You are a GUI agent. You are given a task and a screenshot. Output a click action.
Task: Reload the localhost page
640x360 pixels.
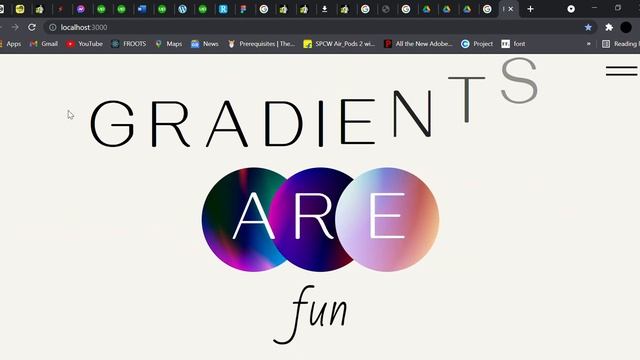click(32, 27)
